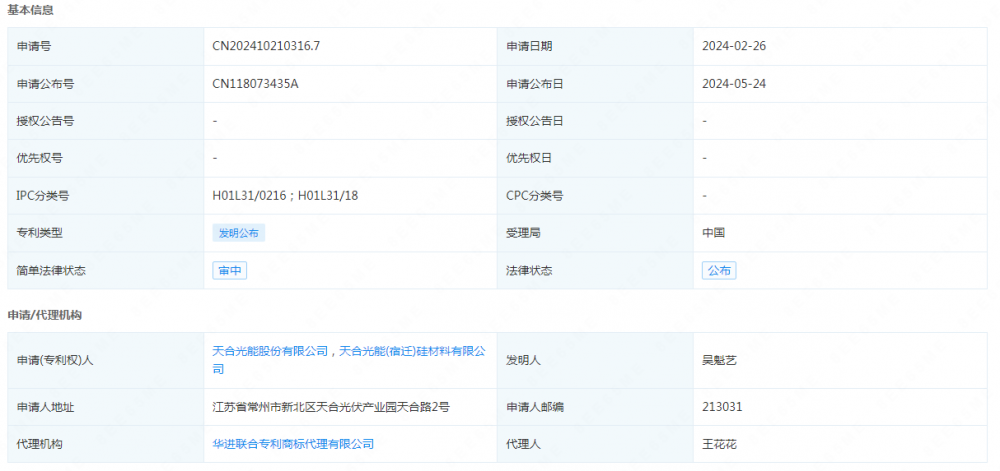Image resolution: width=1000 pixels, height=471 pixels.
Task: Click the 申请人邮编 field label
Action: [535, 407]
